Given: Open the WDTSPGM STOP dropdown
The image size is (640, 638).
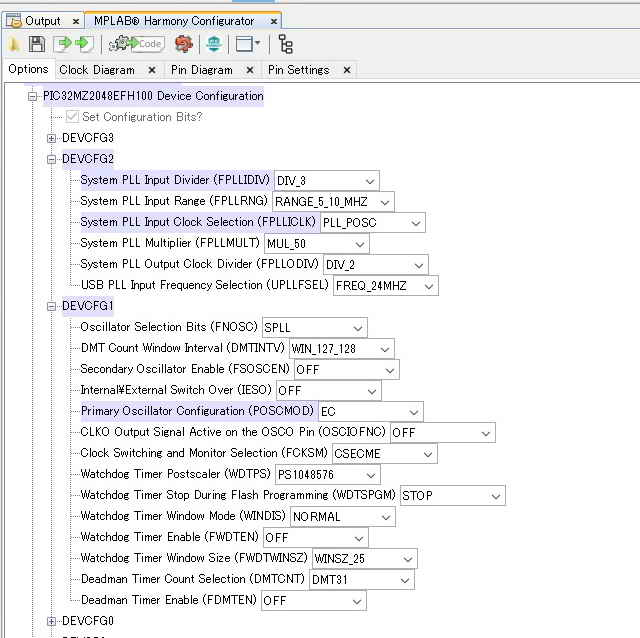Looking at the screenshot, I should click(x=453, y=496).
